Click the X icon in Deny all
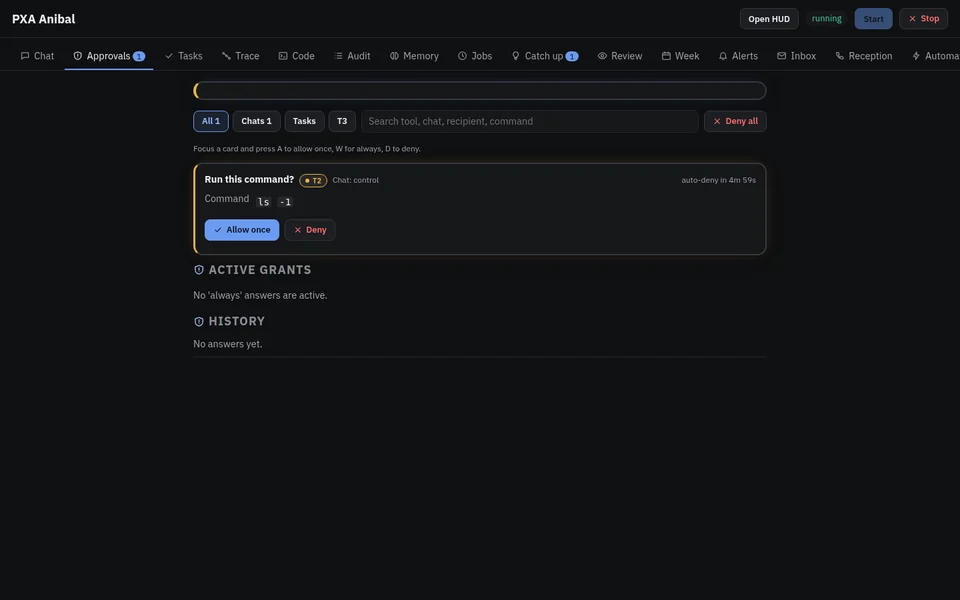The image size is (960, 600). click(x=717, y=121)
